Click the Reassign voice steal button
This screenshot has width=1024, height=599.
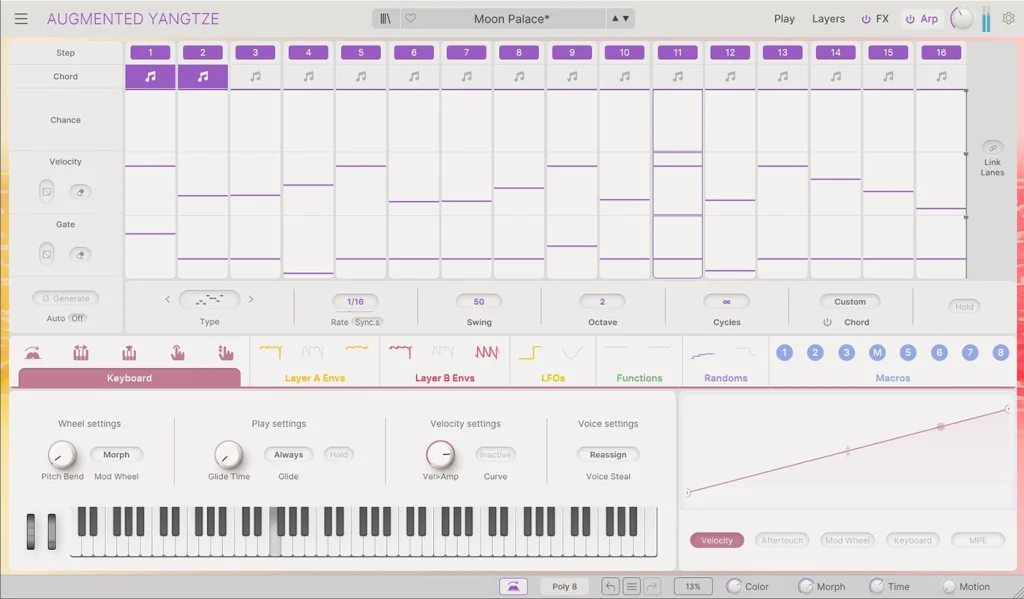(x=607, y=454)
